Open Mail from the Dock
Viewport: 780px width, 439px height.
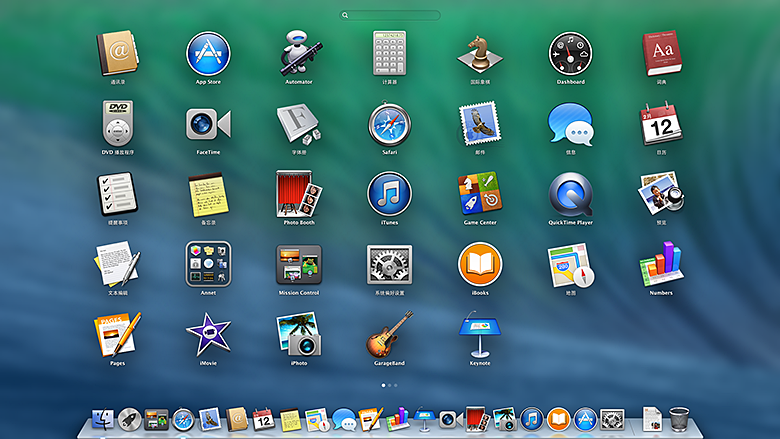coord(210,420)
